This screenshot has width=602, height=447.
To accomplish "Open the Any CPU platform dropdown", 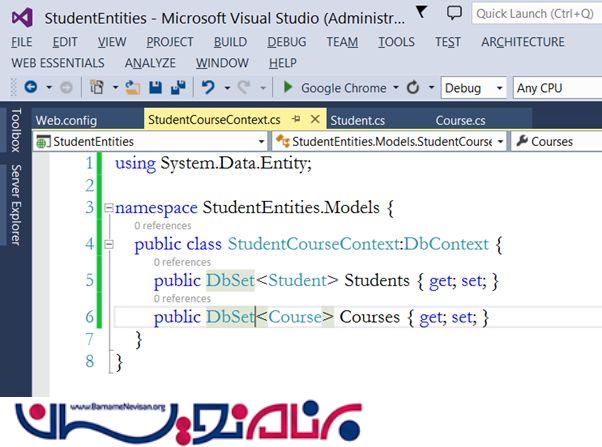I will point(555,88).
